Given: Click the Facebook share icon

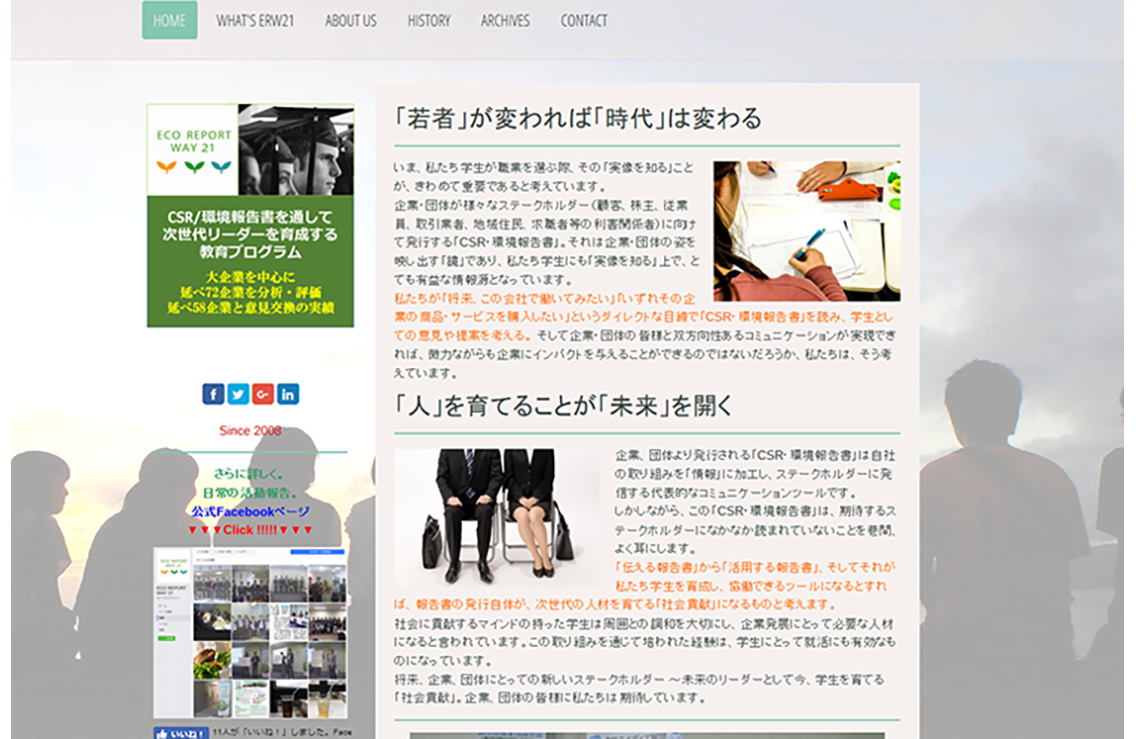Looking at the screenshot, I should (x=213, y=394).
